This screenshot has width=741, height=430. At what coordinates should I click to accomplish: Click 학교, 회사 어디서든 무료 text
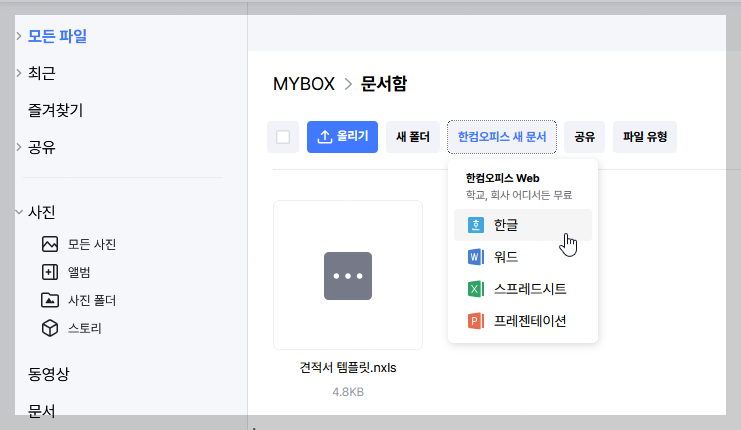pyautogui.click(x=519, y=195)
